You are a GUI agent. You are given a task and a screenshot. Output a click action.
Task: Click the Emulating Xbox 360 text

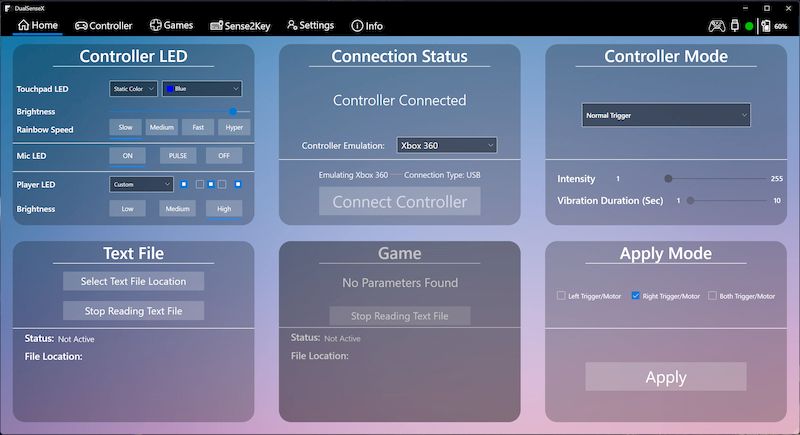coord(353,175)
